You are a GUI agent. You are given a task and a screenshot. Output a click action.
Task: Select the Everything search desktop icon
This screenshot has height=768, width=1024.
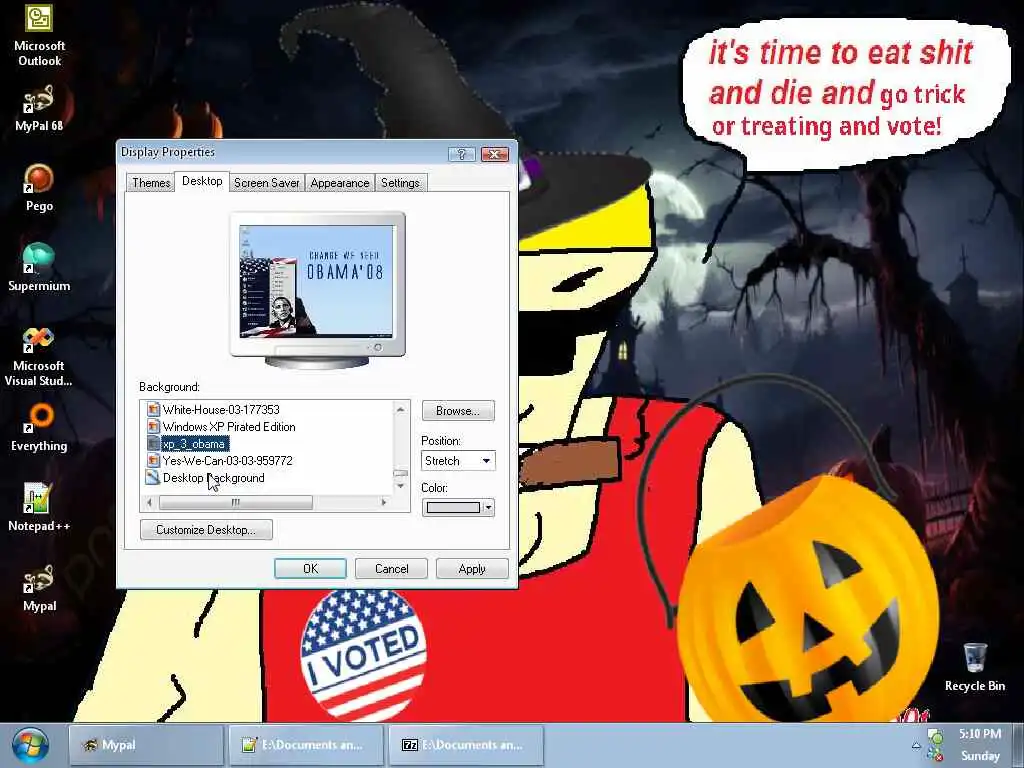point(39,428)
